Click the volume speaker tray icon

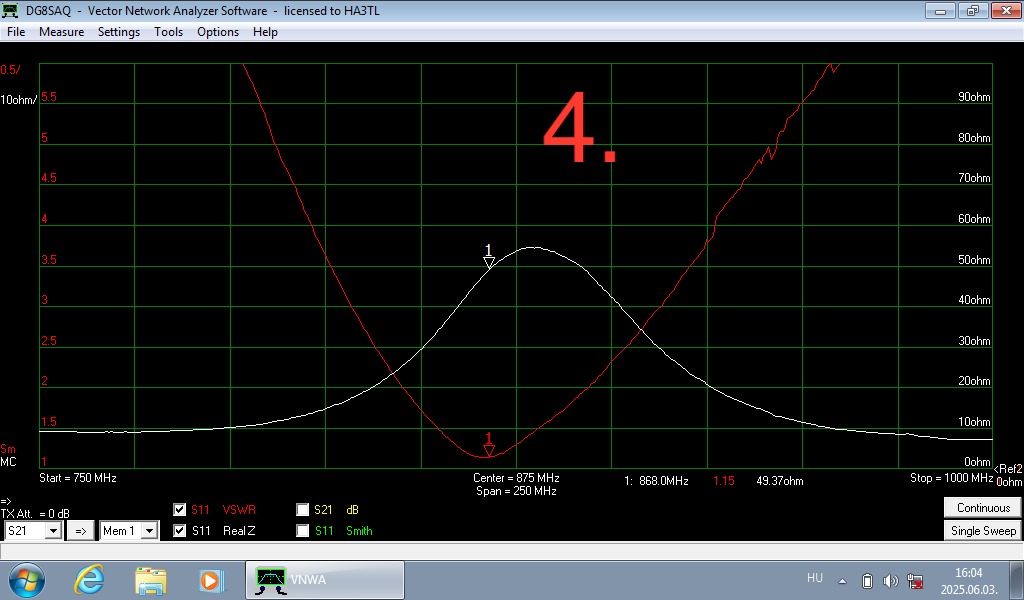click(x=891, y=581)
